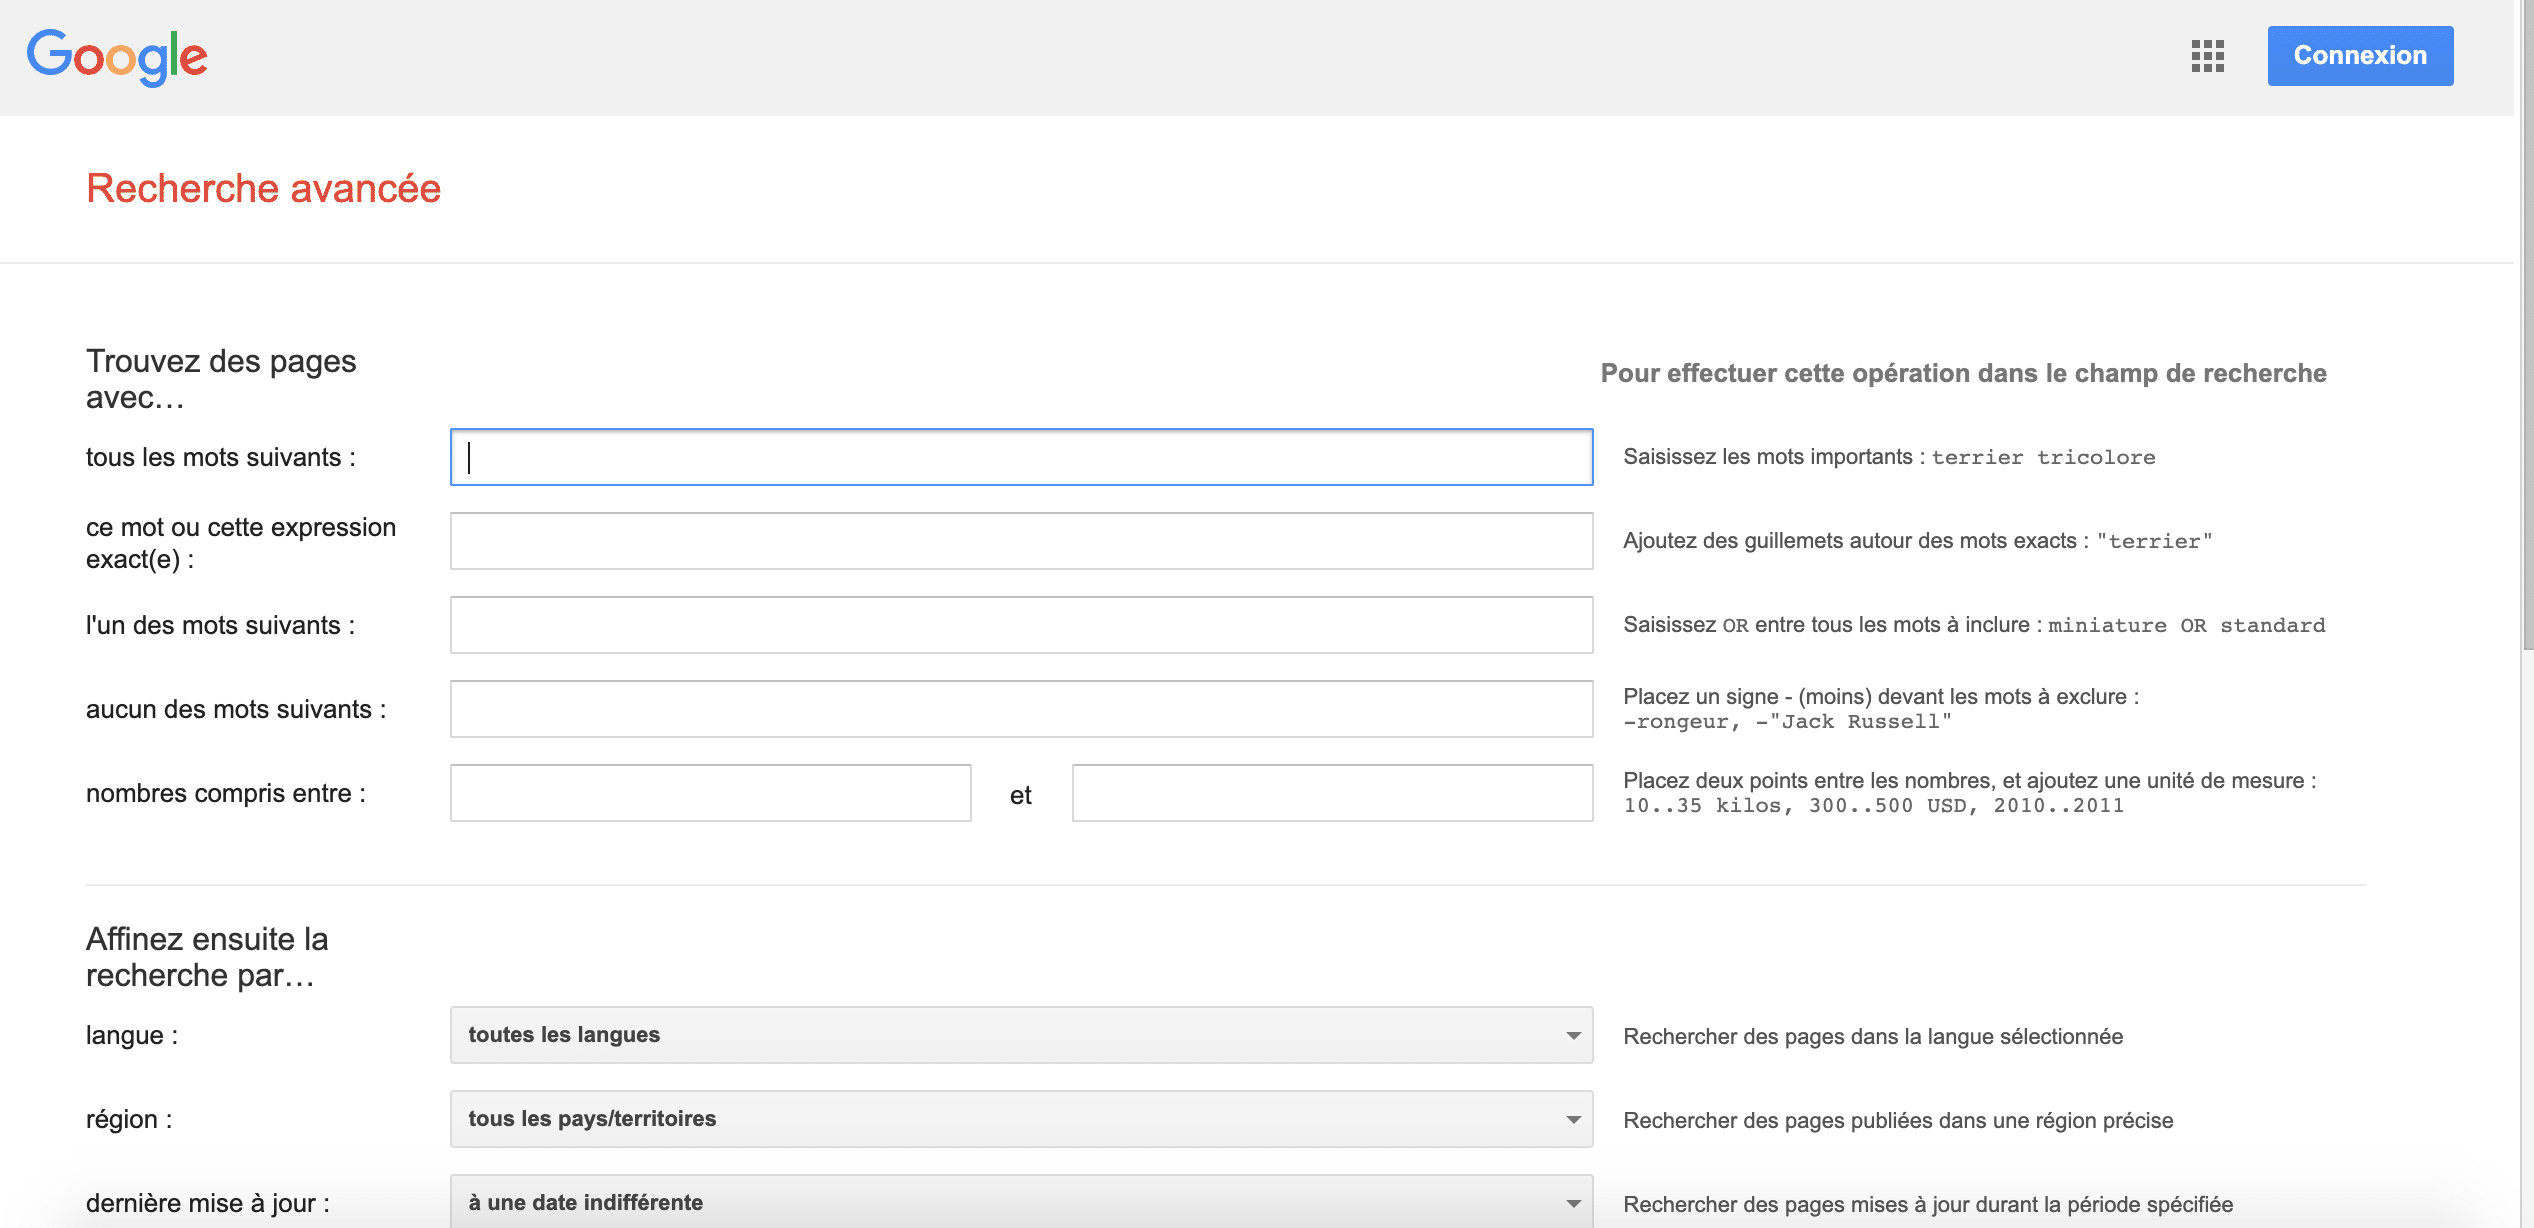2534x1228 pixels.
Task: Open the 'à une date indifférente' dropdown
Action: tap(1021, 1202)
